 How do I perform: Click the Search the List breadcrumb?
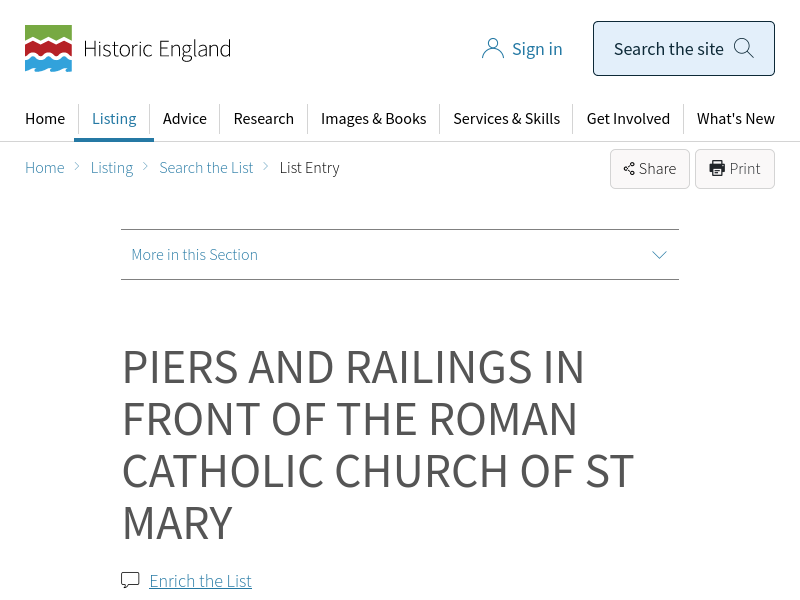coord(206,168)
